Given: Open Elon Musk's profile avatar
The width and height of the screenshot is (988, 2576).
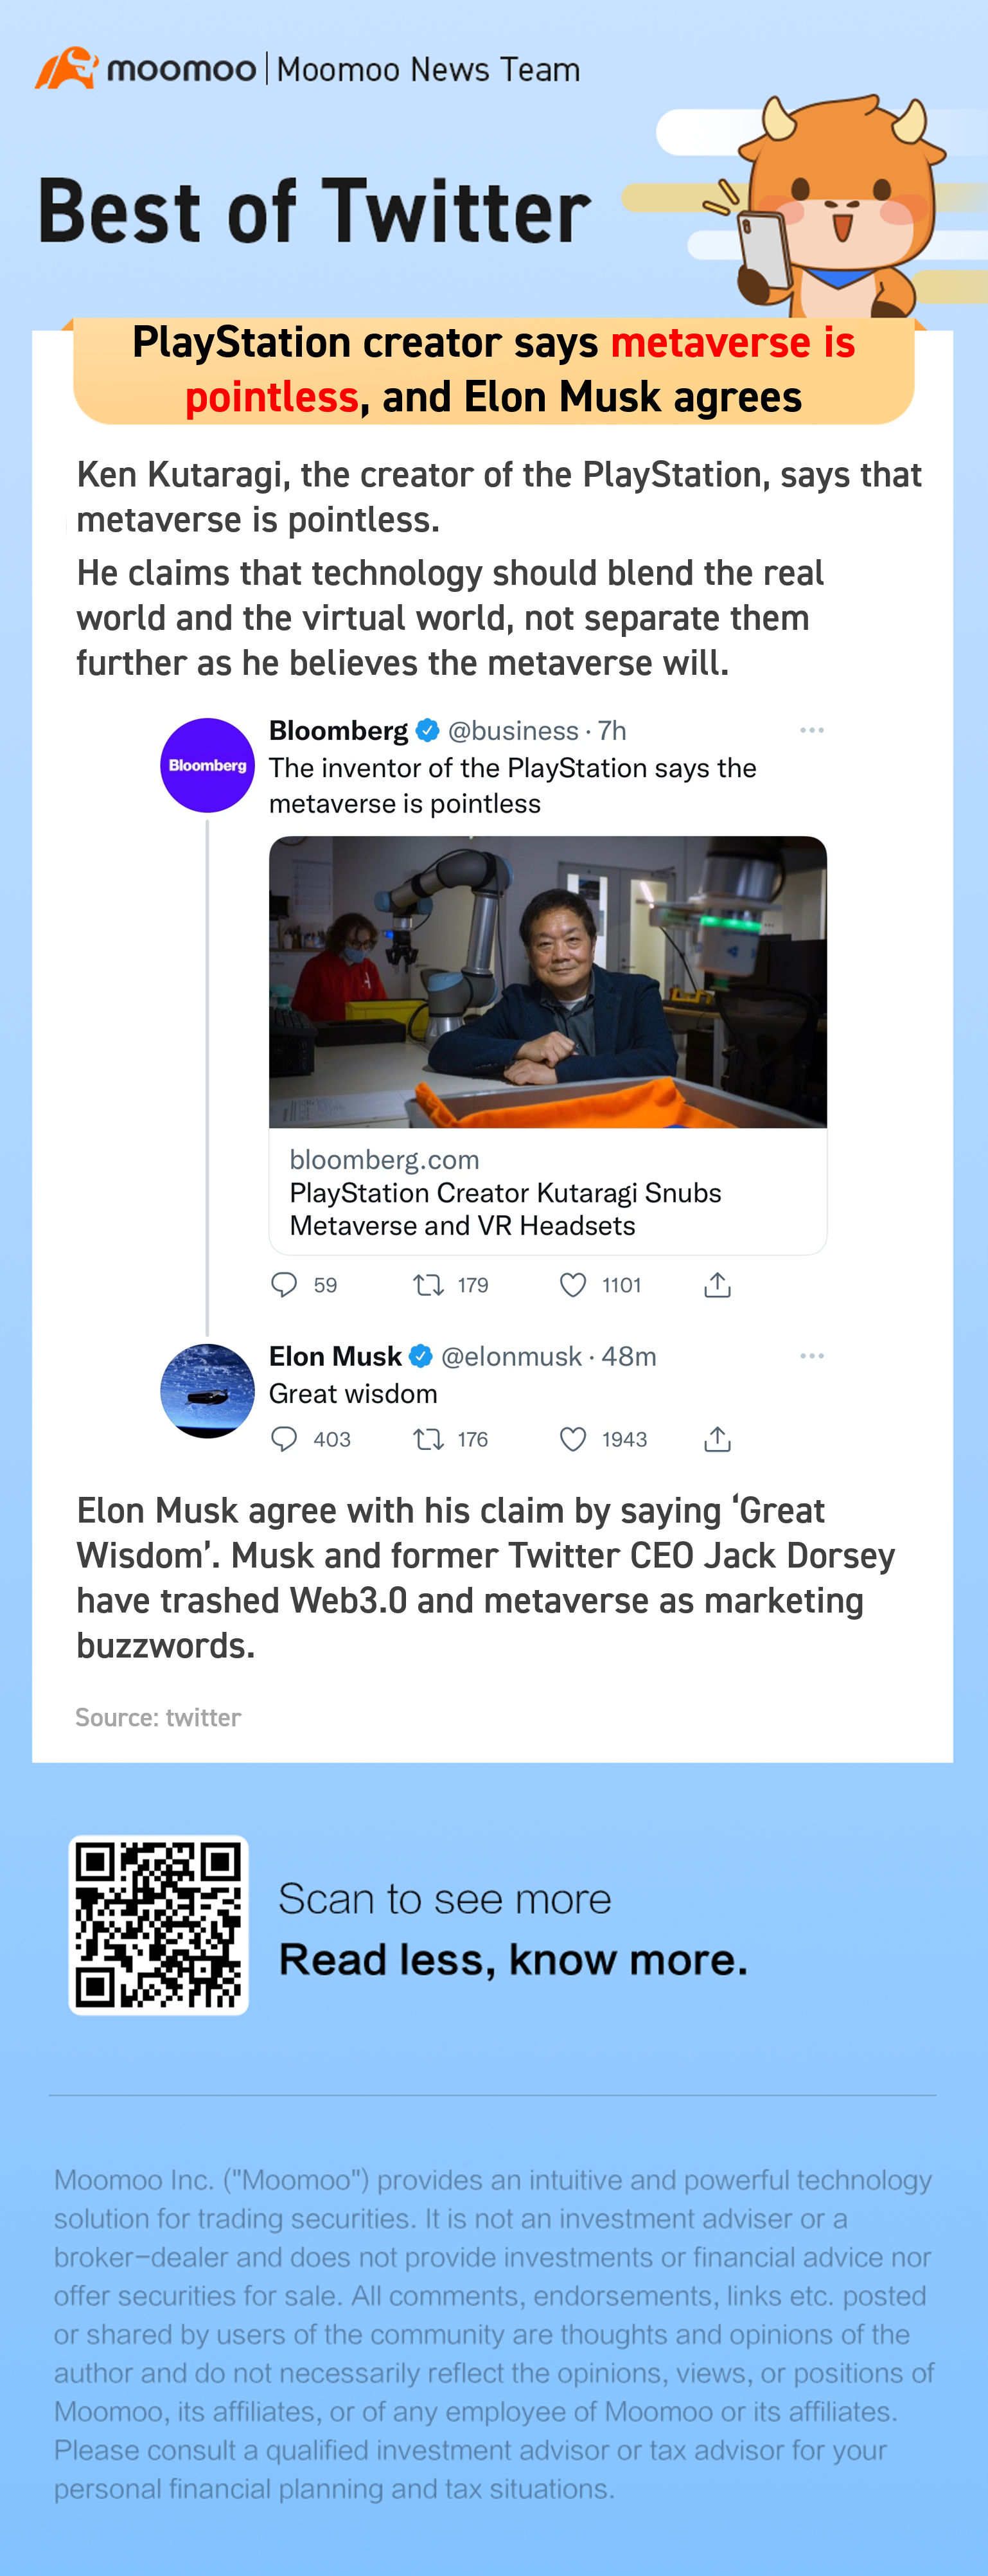Looking at the screenshot, I should pos(208,1391).
